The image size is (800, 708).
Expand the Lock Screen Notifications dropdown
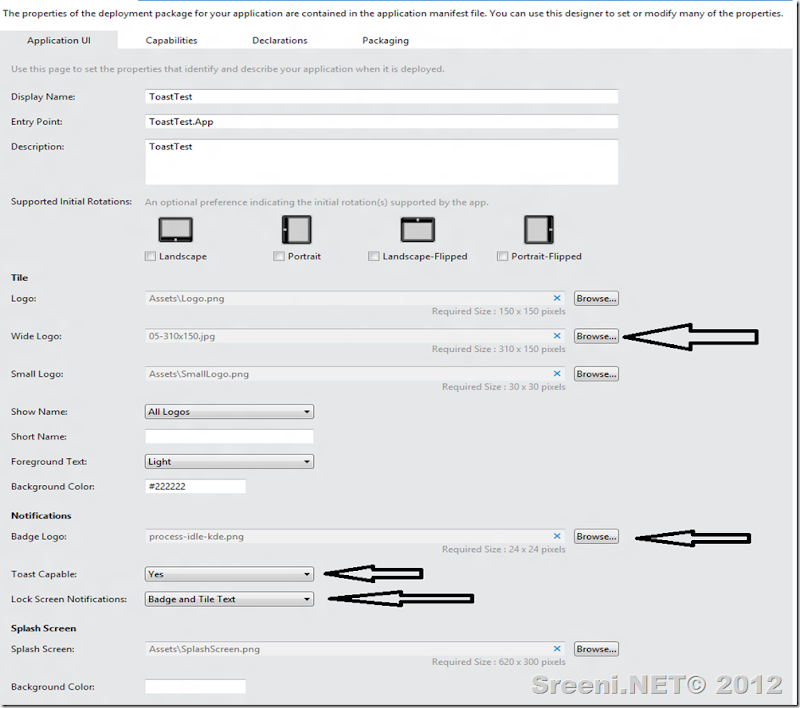[229, 599]
